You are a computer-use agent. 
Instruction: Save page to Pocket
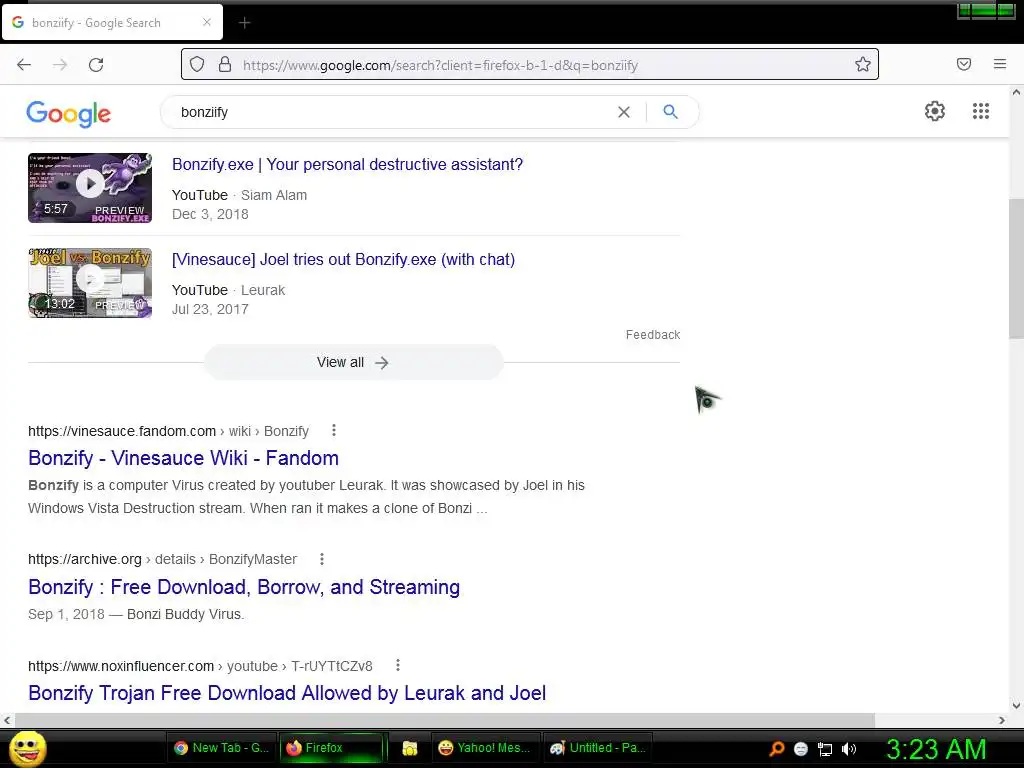[x=964, y=64]
